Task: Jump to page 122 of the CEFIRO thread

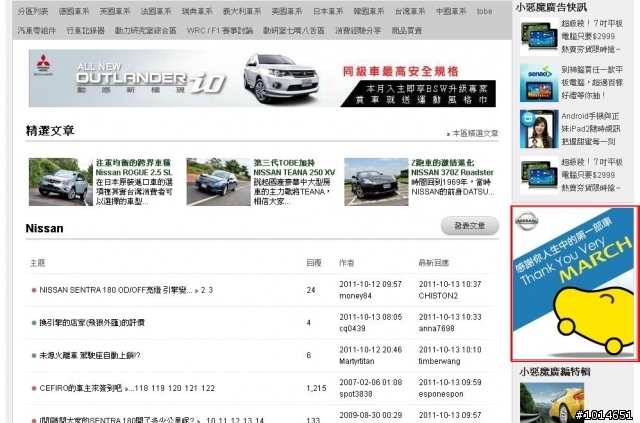Action: pyautogui.click(x=208, y=388)
